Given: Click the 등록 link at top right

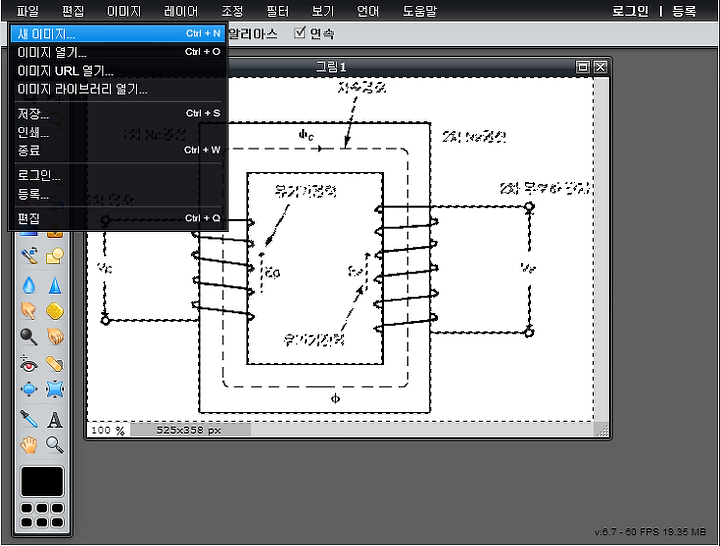Looking at the screenshot, I should 684,11.
